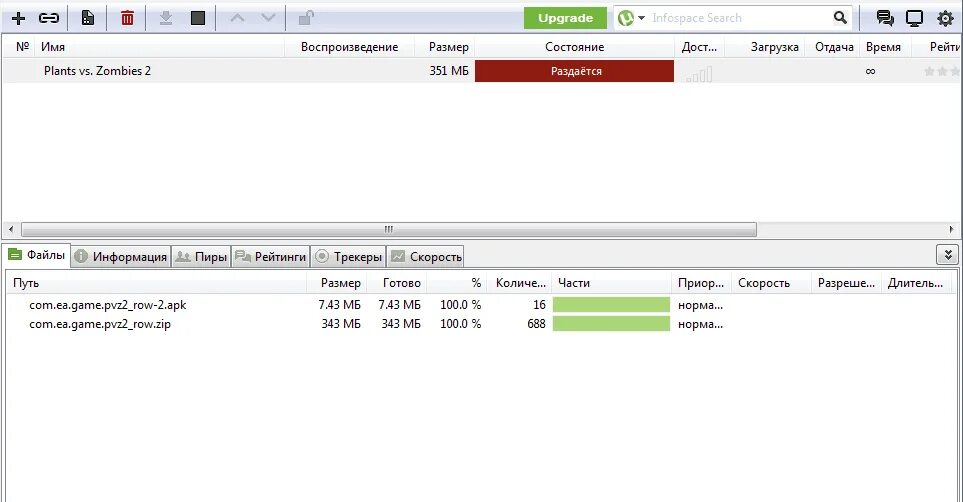Click the scrollbar right arrow
This screenshot has width=963, height=502.
point(951,229)
